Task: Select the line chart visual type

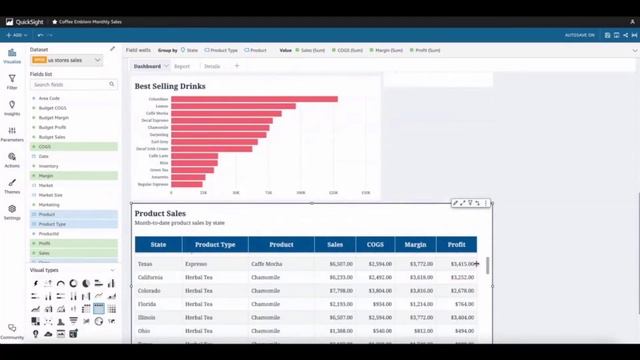Action: 99,296
